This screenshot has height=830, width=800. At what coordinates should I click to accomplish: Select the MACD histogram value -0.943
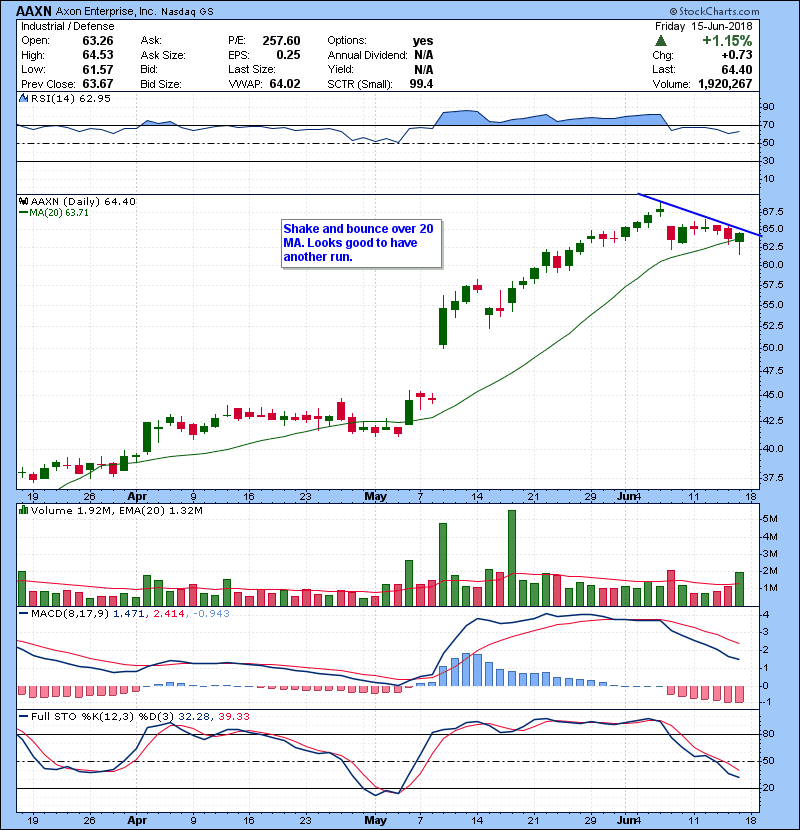click(x=211, y=614)
